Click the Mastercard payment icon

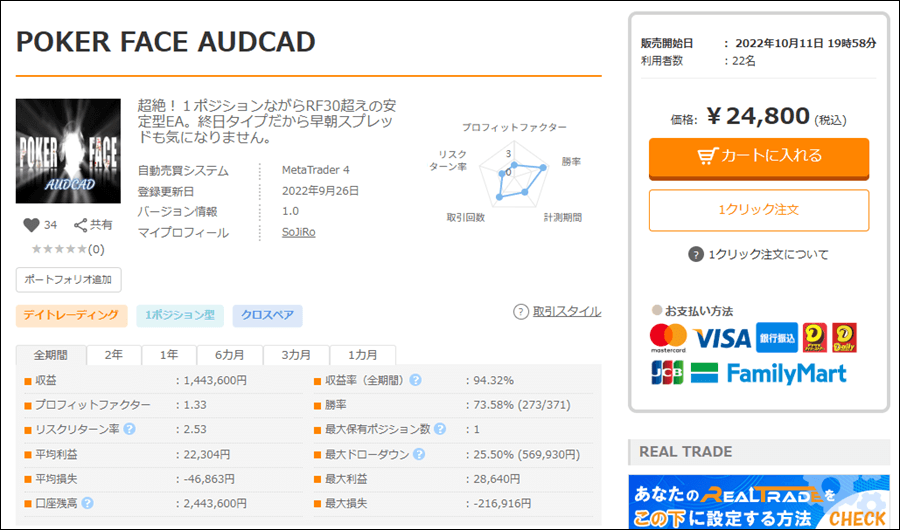668,338
